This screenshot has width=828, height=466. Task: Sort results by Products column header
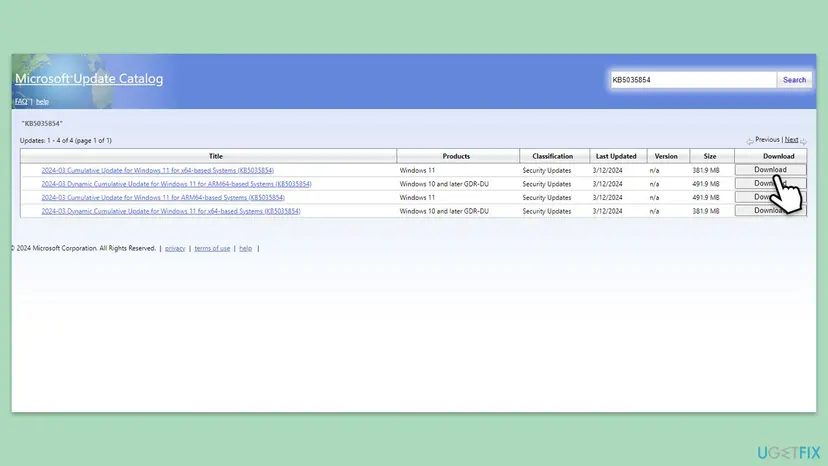tap(456, 156)
